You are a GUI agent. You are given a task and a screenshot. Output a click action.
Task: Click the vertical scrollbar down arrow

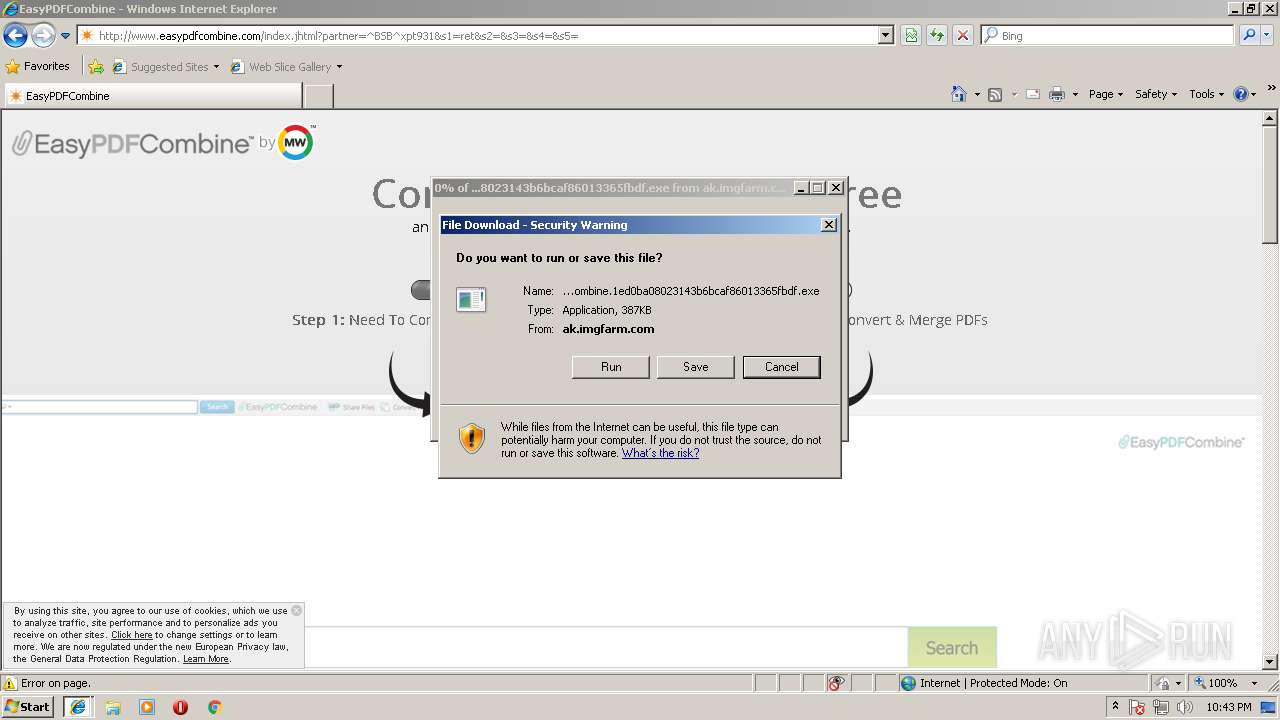1270,661
